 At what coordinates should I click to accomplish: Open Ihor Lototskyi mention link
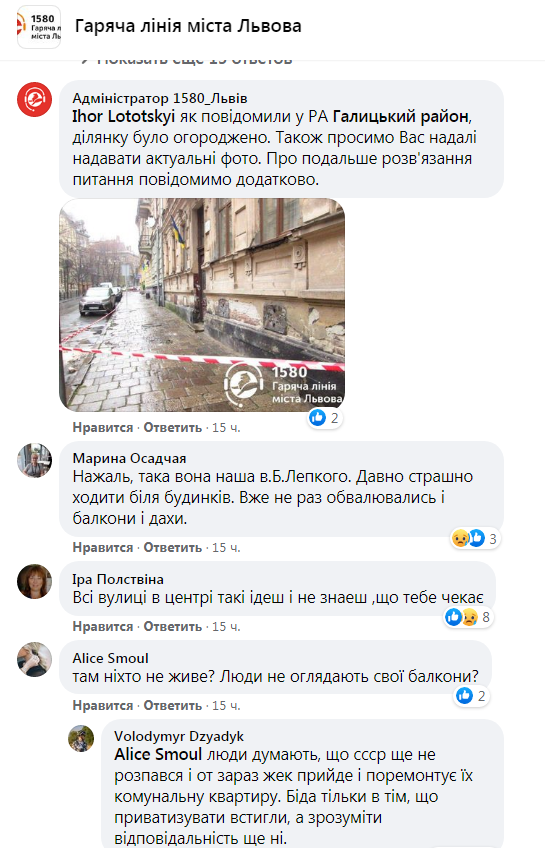click(124, 116)
